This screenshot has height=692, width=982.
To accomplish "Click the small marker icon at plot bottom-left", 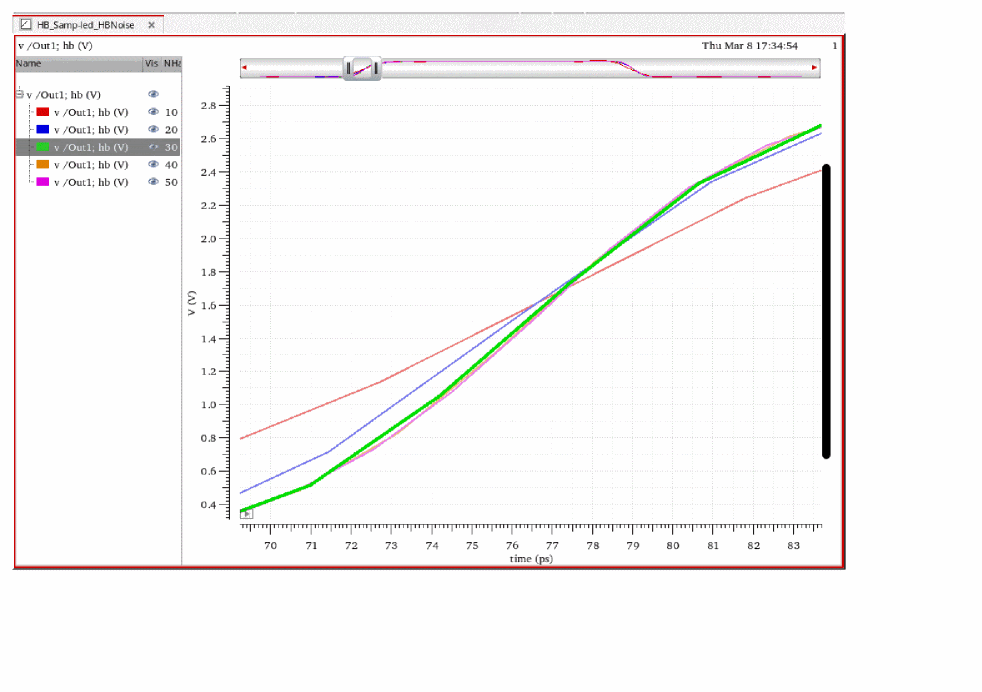I will [x=247, y=514].
